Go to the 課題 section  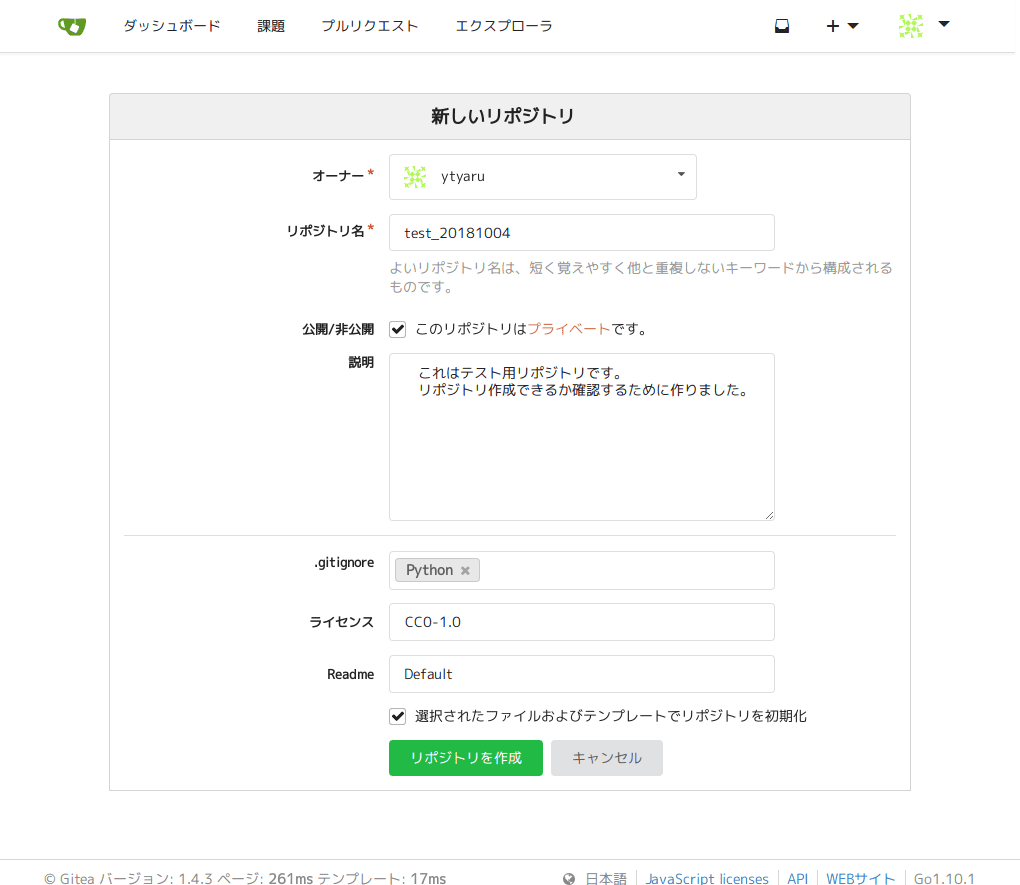point(270,26)
